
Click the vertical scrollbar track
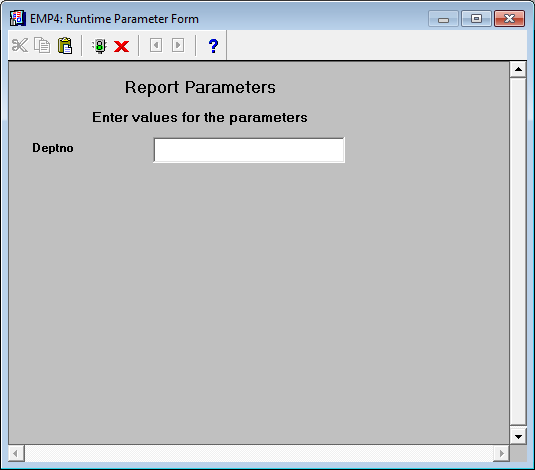[518, 253]
